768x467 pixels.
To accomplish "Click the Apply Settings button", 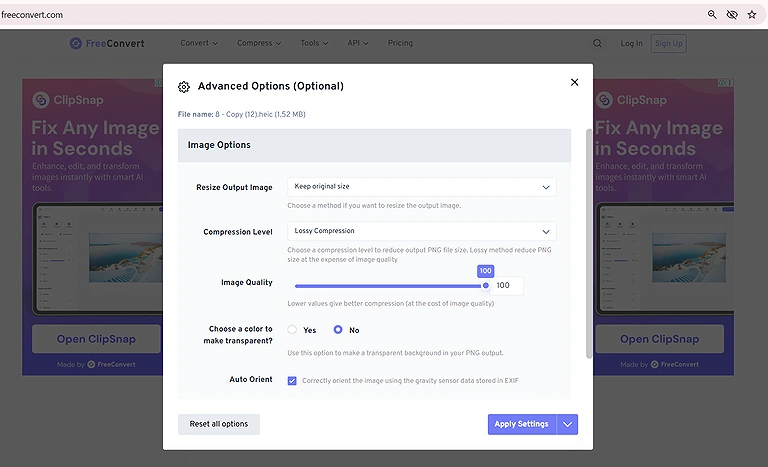I will click(522, 424).
